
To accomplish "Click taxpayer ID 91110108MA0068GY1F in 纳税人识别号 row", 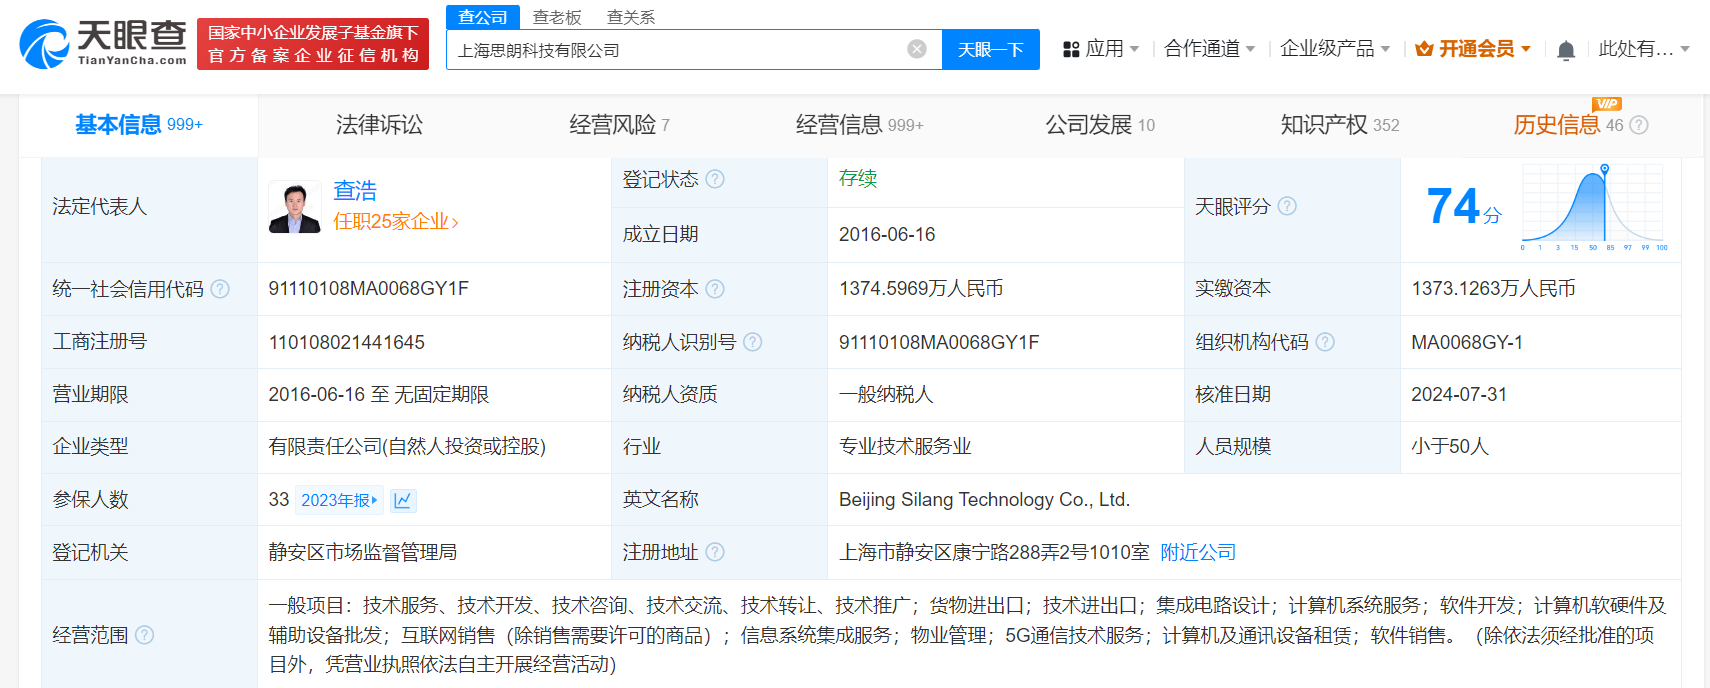I will tap(939, 342).
